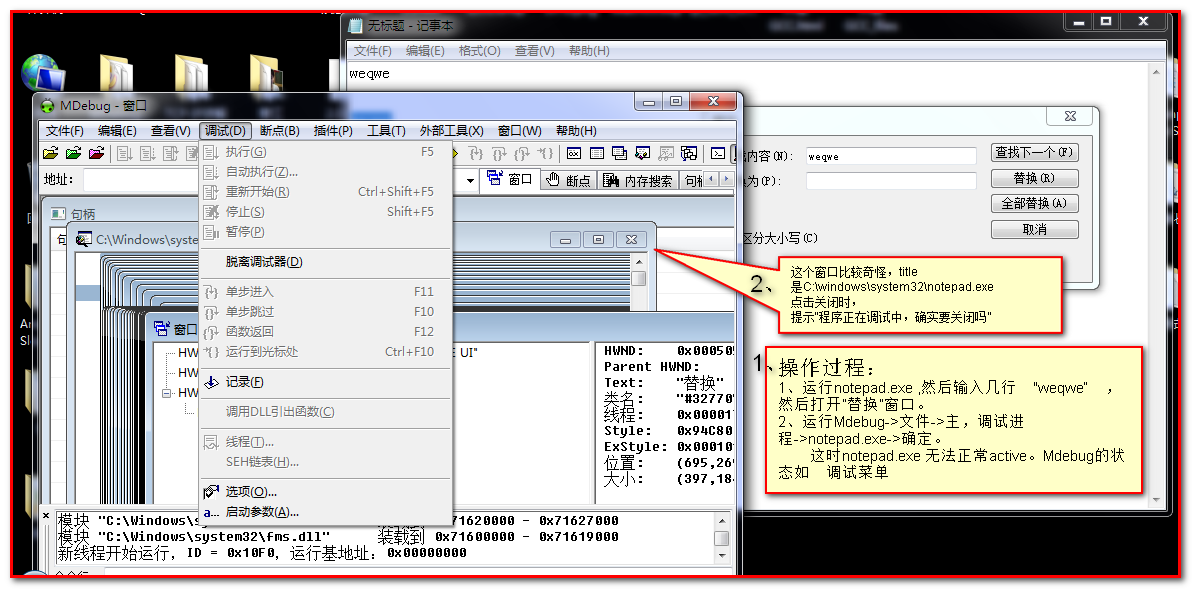
Task: Click the Function Return braces toolbar icon
Action: [521, 153]
